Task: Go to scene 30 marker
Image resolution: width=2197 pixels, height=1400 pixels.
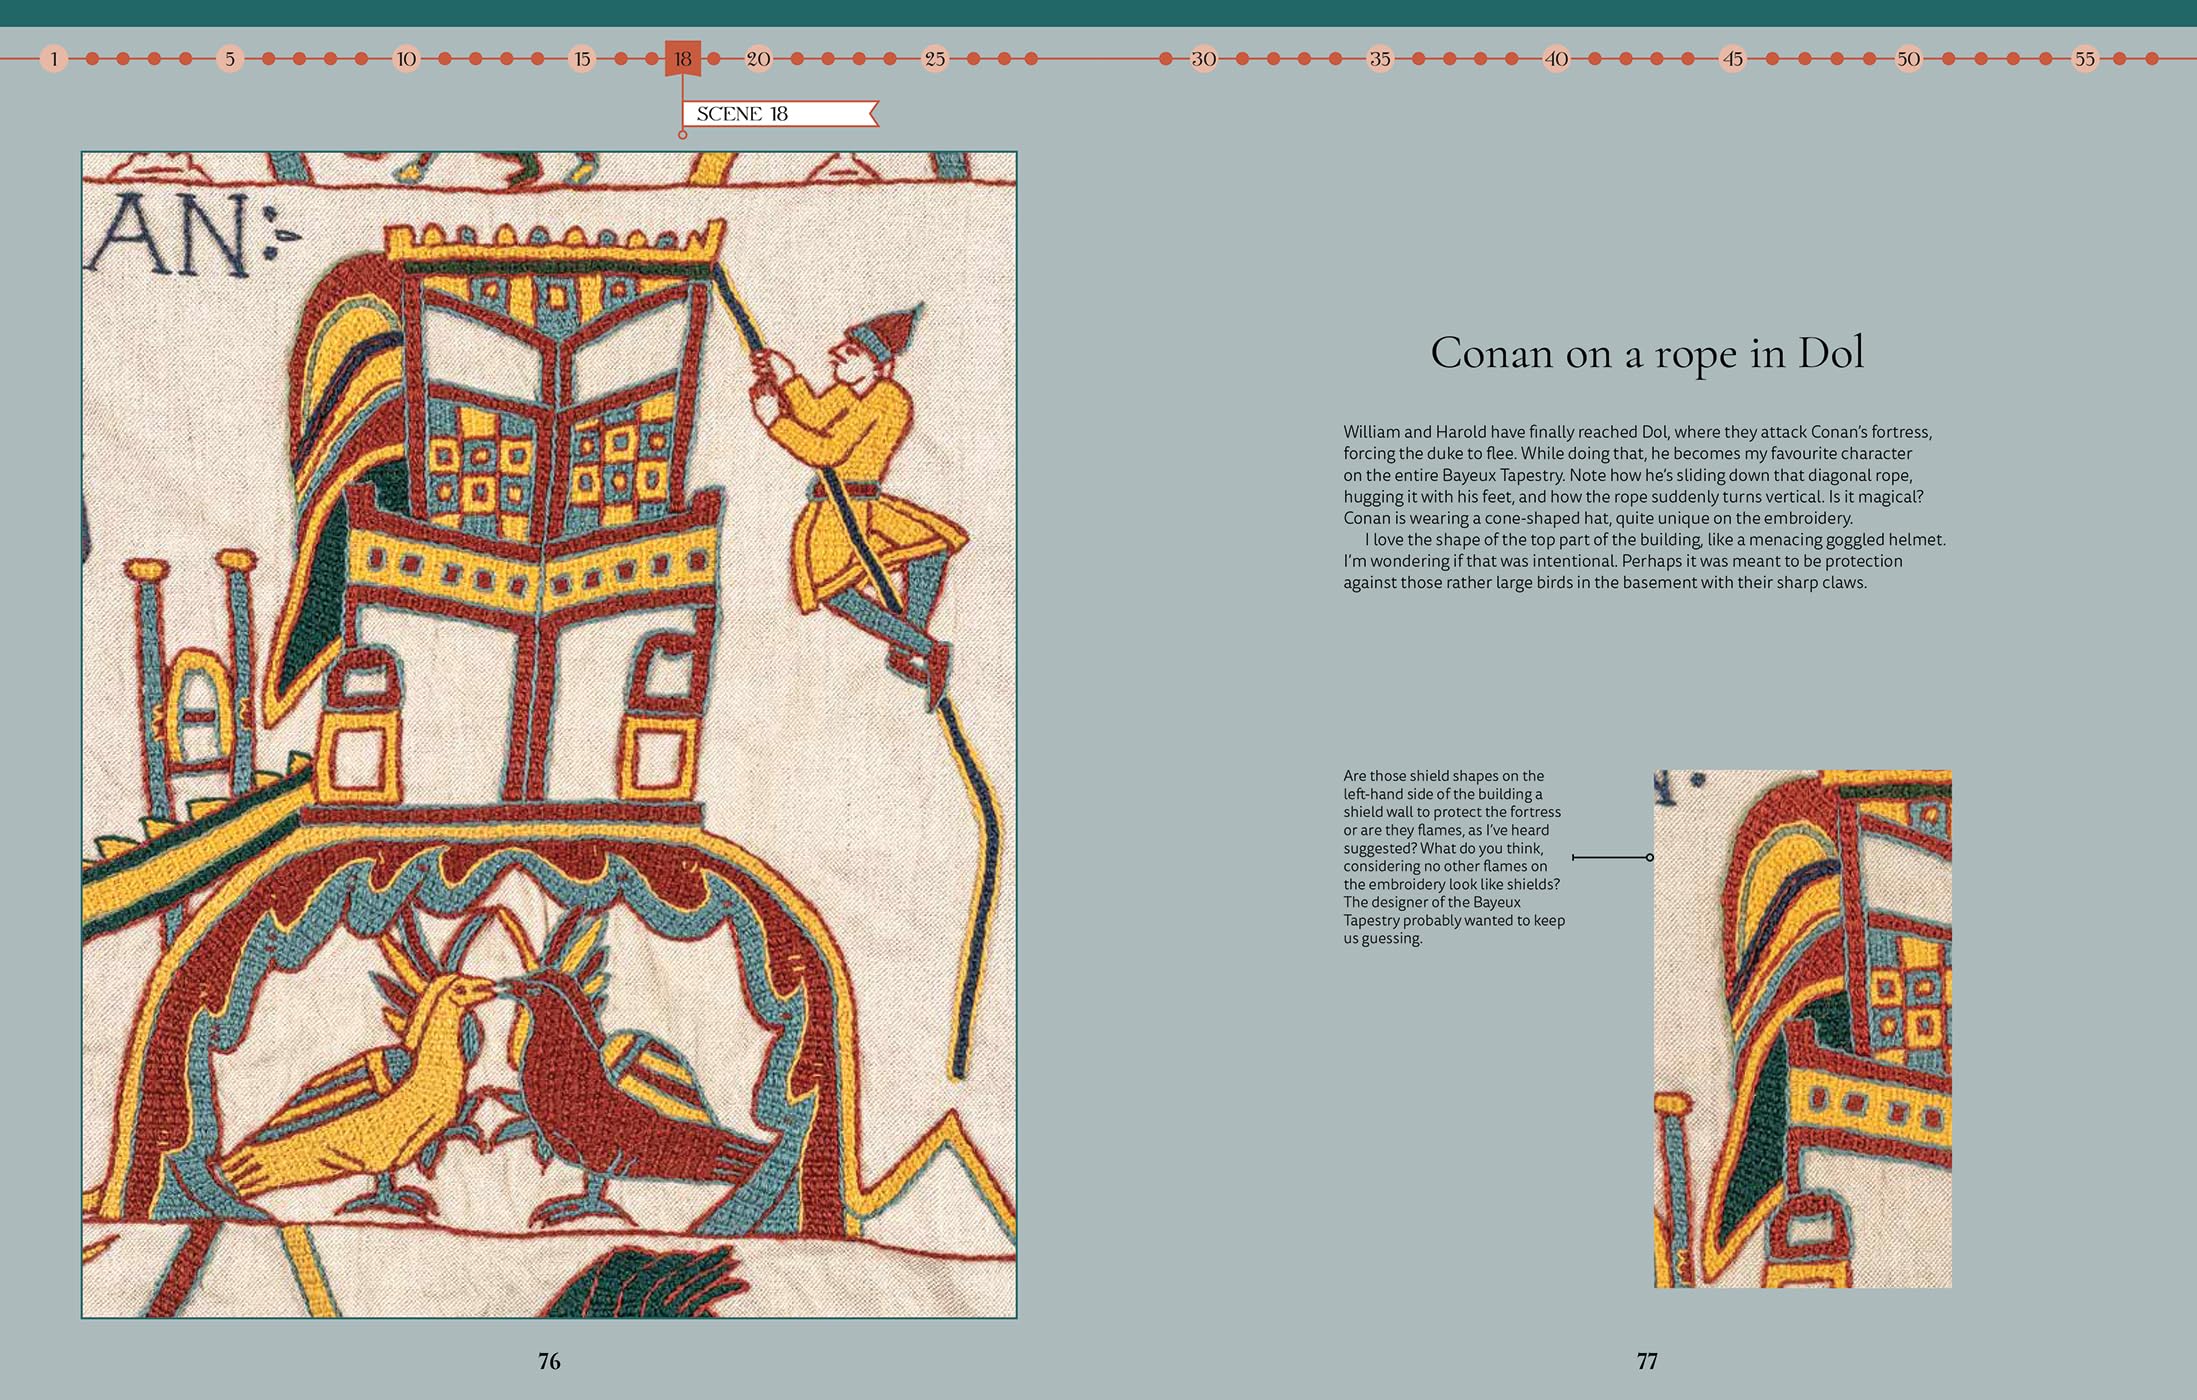Action: [x=1204, y=59]
